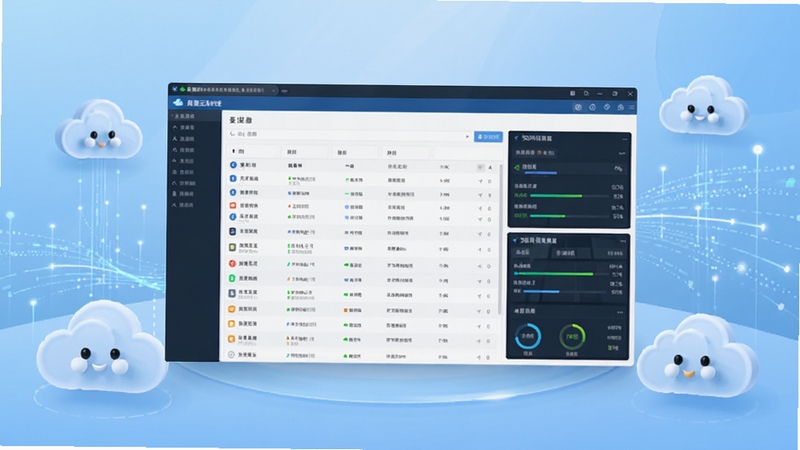Click the green speaker icon in the dark panel

517,167
